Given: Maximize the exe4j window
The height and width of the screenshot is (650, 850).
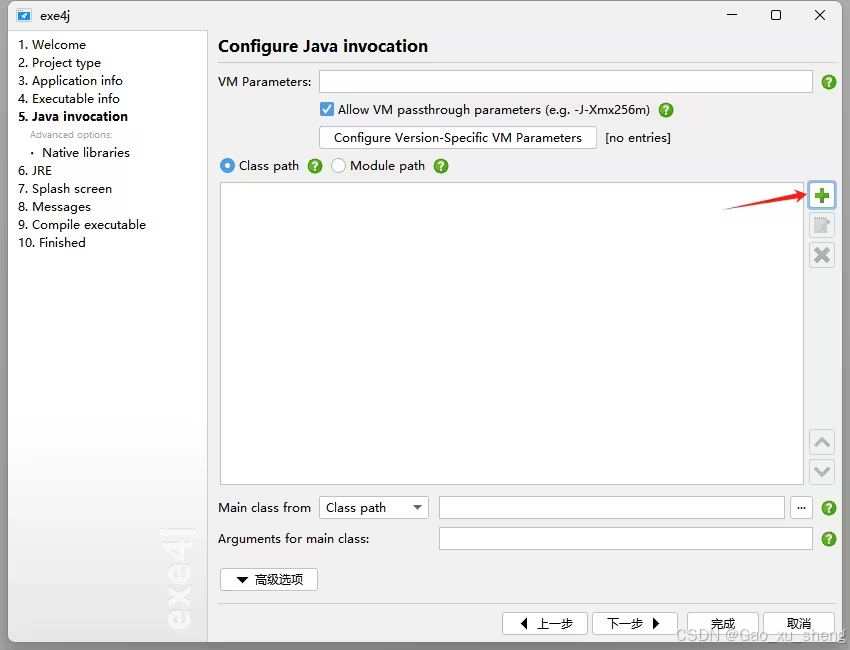Looking at the screenshot, I should tap(776, 15).
